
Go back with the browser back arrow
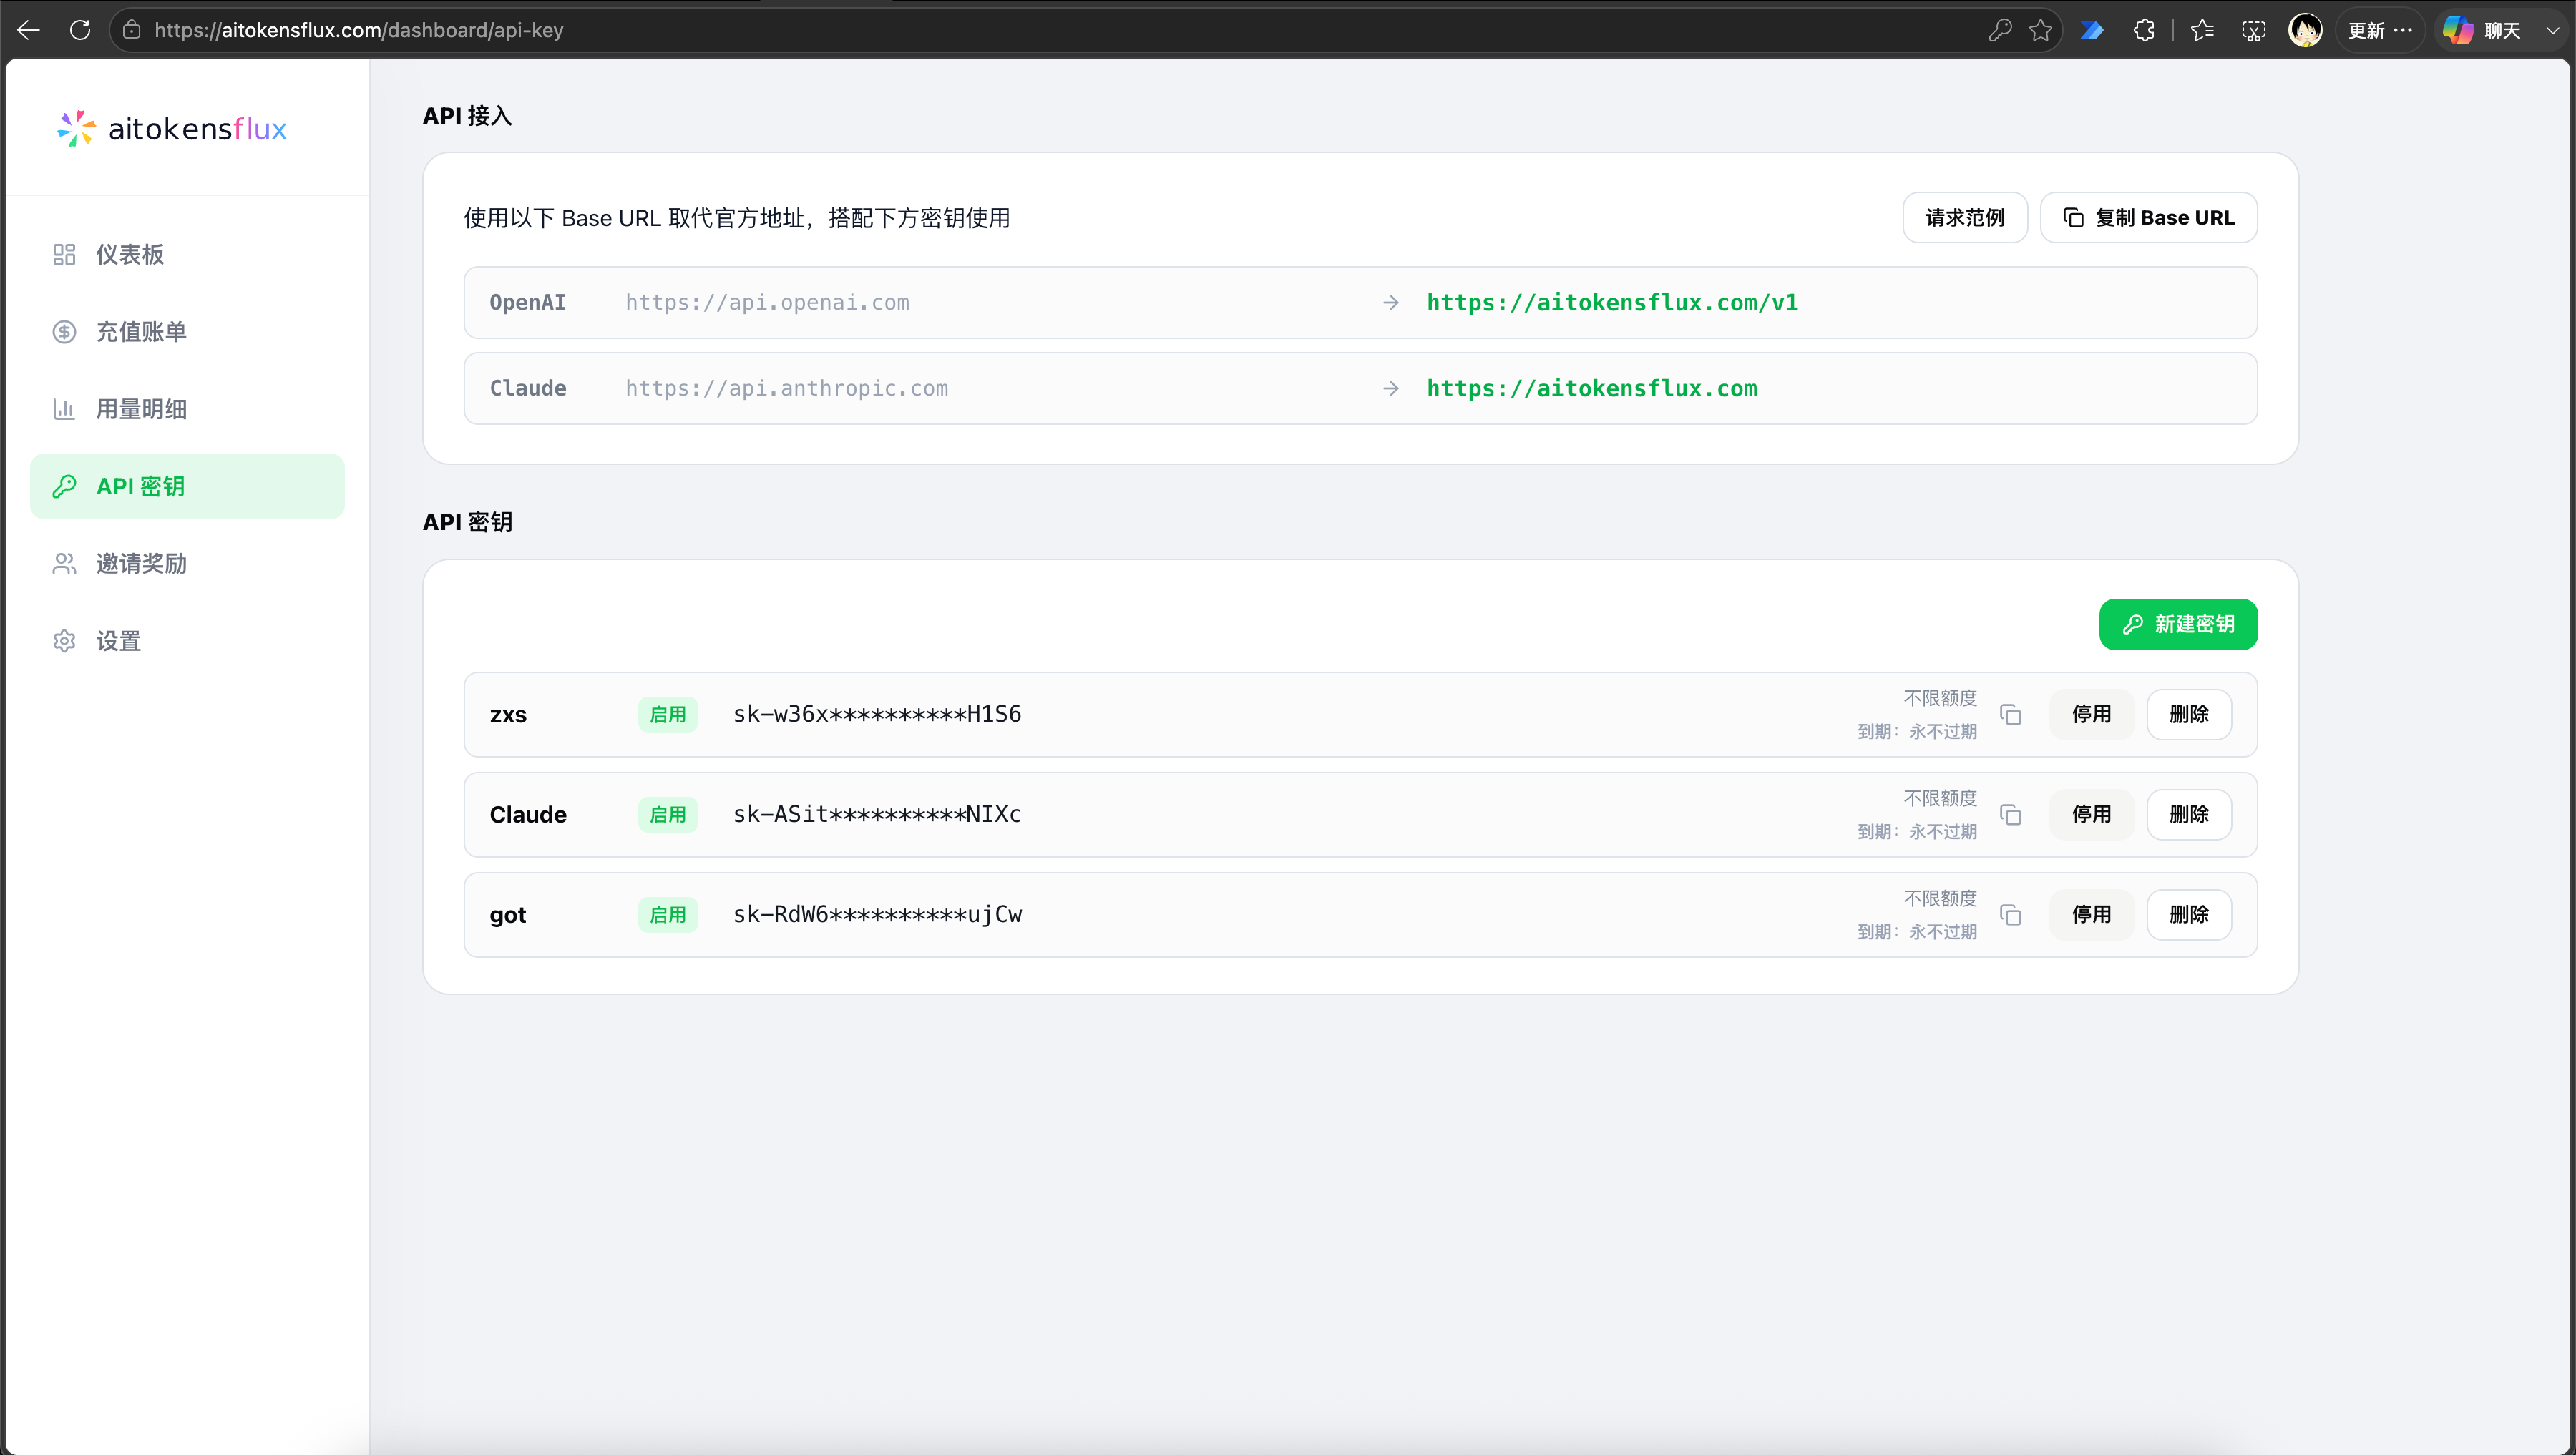point(29,30)
